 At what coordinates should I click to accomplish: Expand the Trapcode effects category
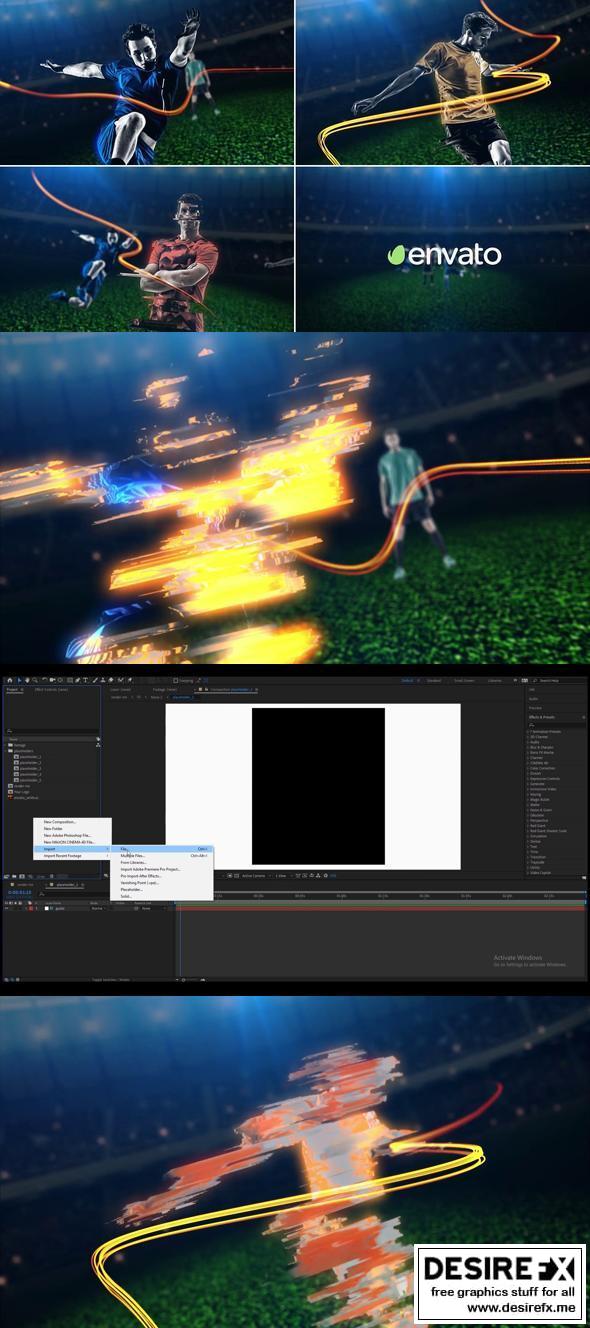[529, 862]
